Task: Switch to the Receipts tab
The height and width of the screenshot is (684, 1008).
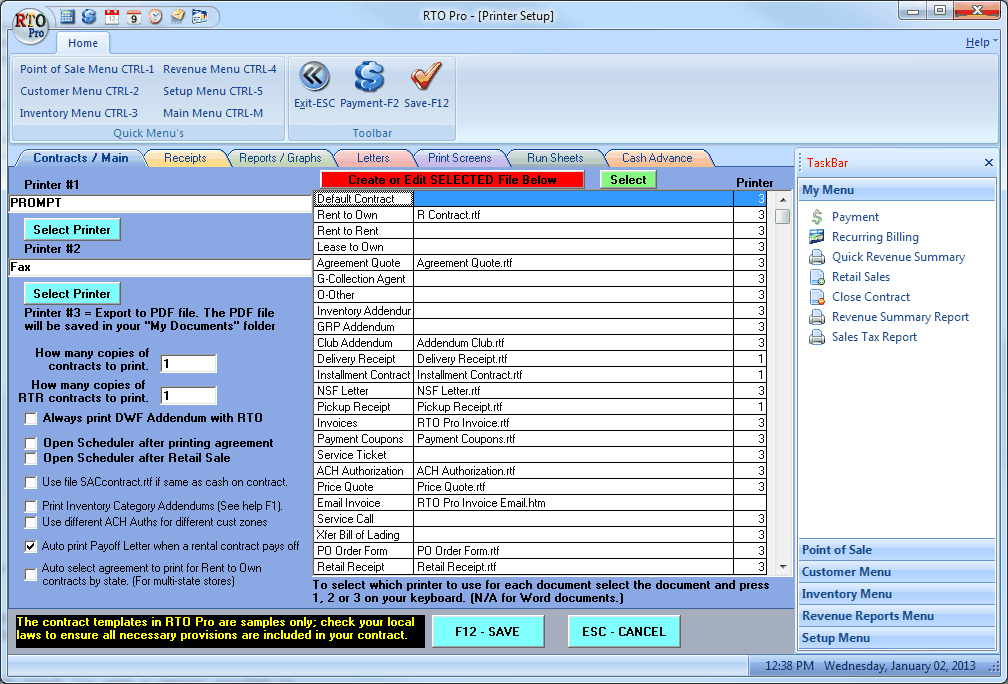Action: [x=185, y=158]
